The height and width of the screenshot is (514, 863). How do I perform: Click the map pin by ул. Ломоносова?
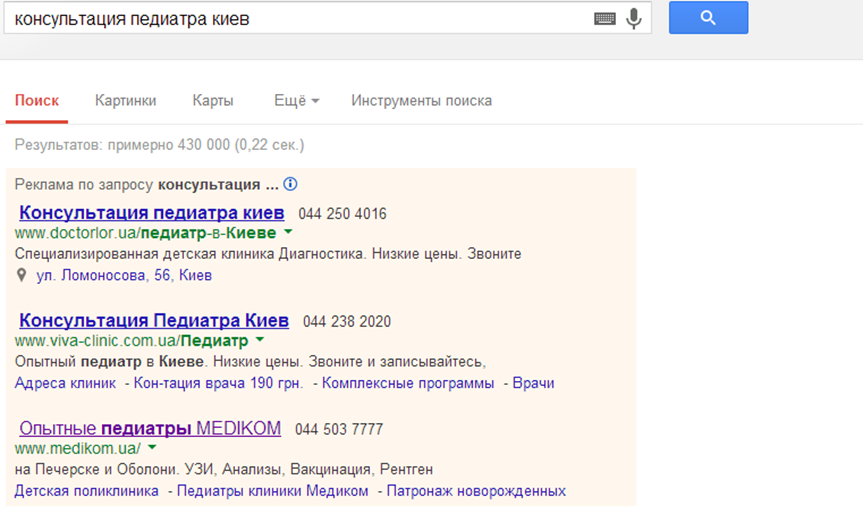(22, 275)
